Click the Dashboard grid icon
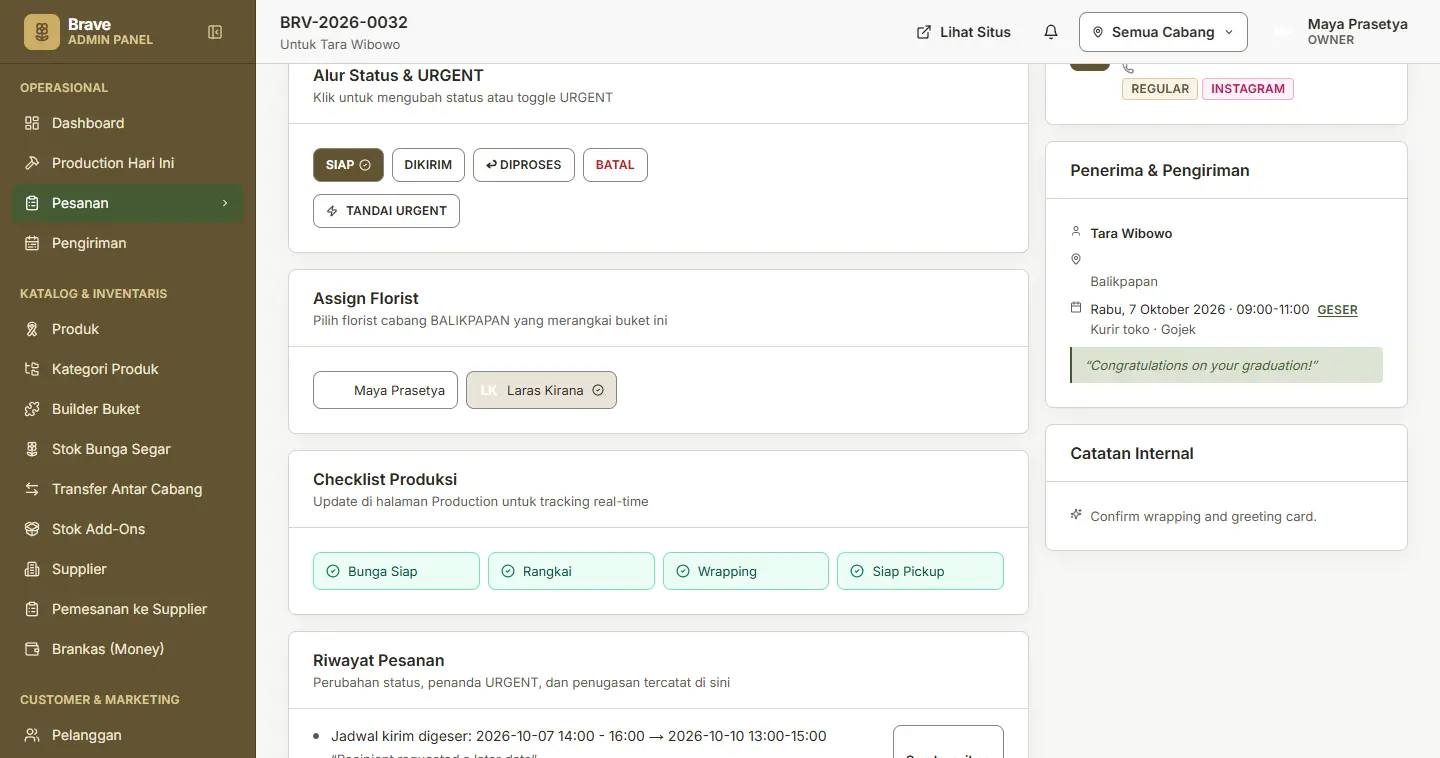The width and height of the screenshot is (1440, 758). click(x=32, y=123)
